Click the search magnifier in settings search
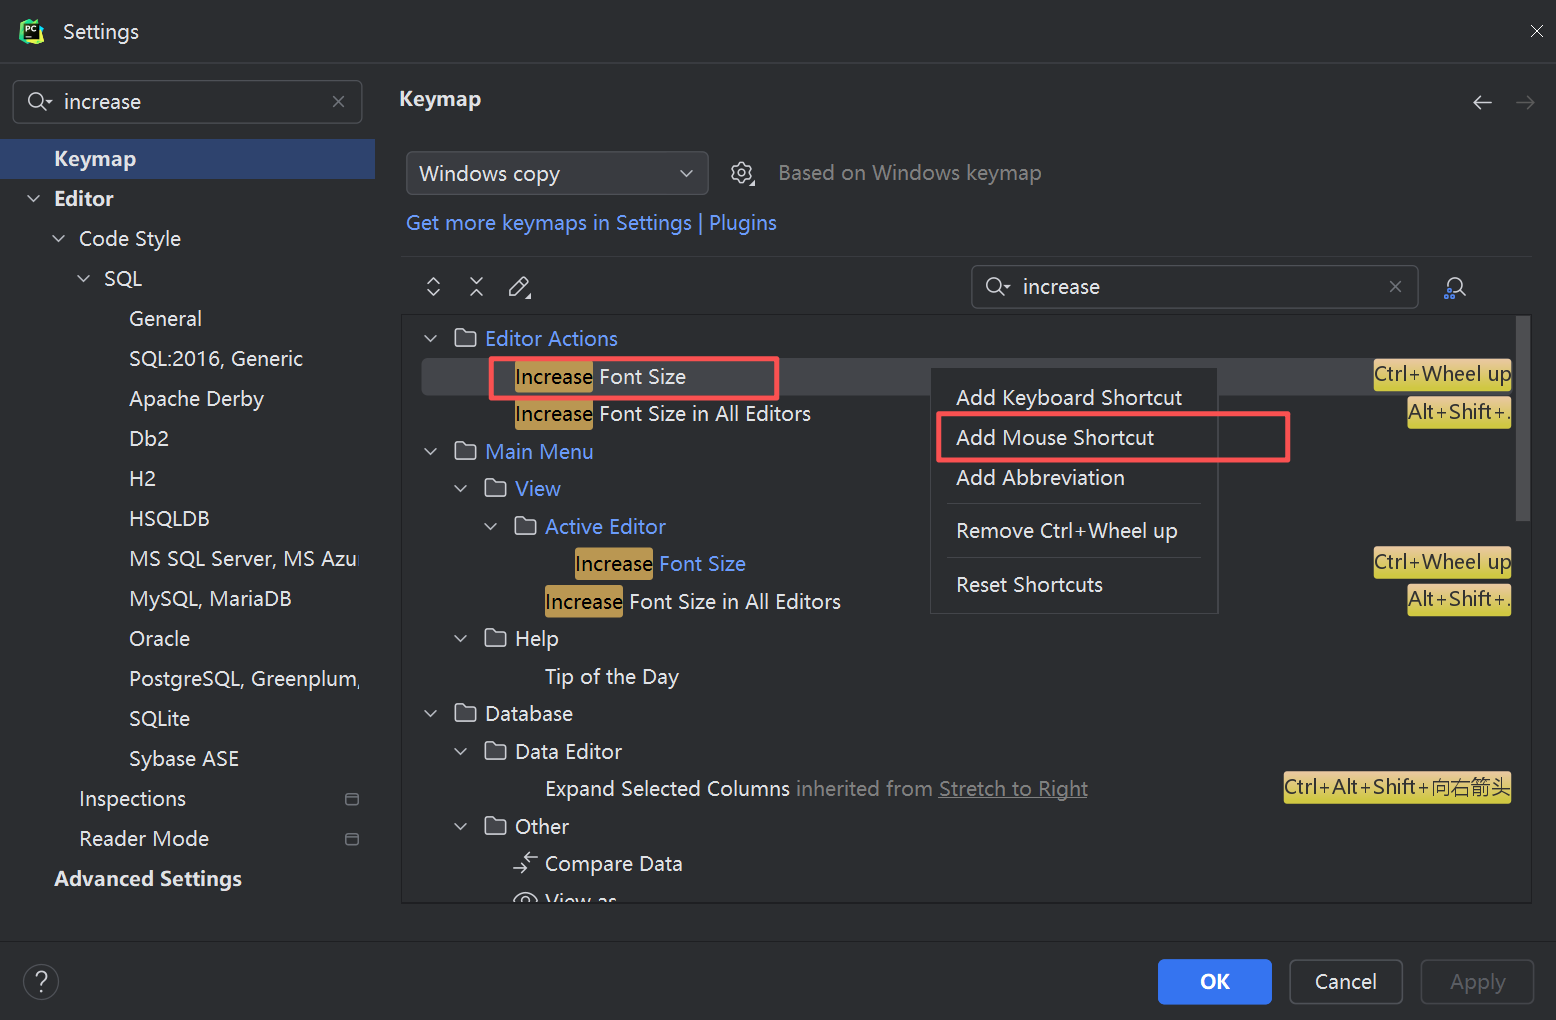This screenshot has height=1020, width=1556. click(39, 102)
